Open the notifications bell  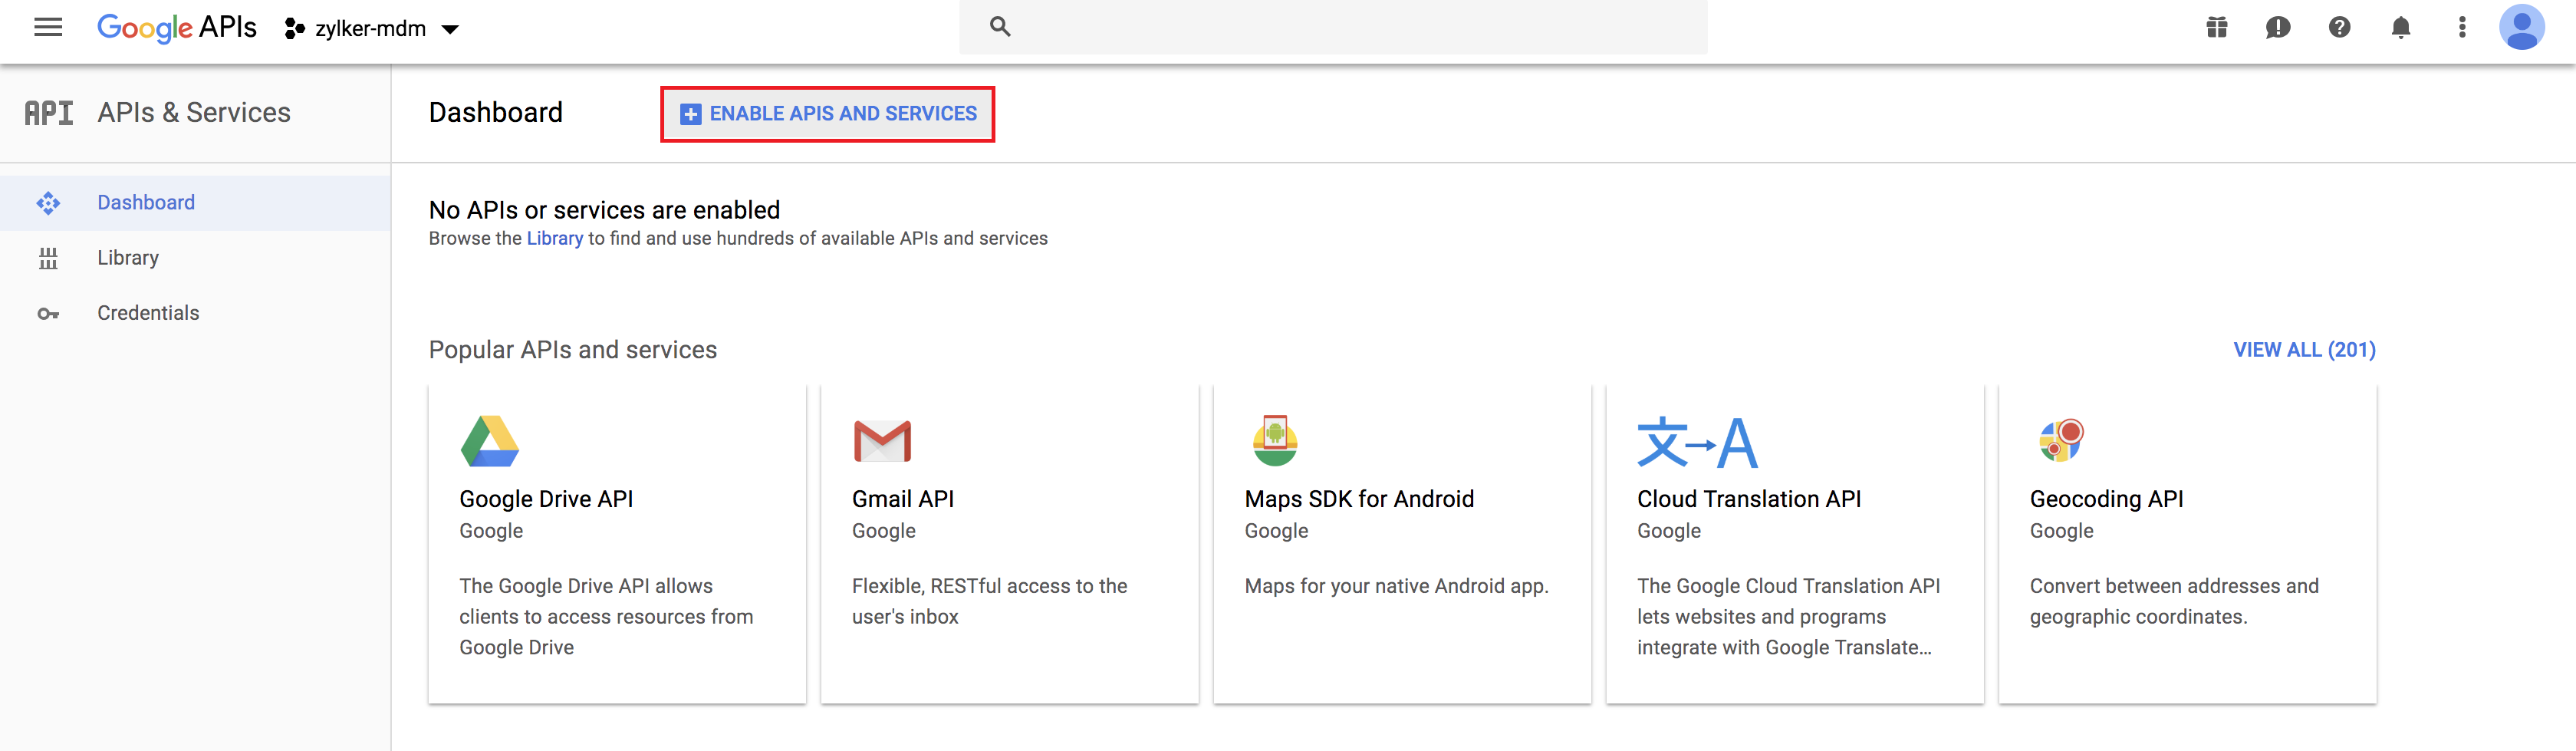pos(2401,28)
